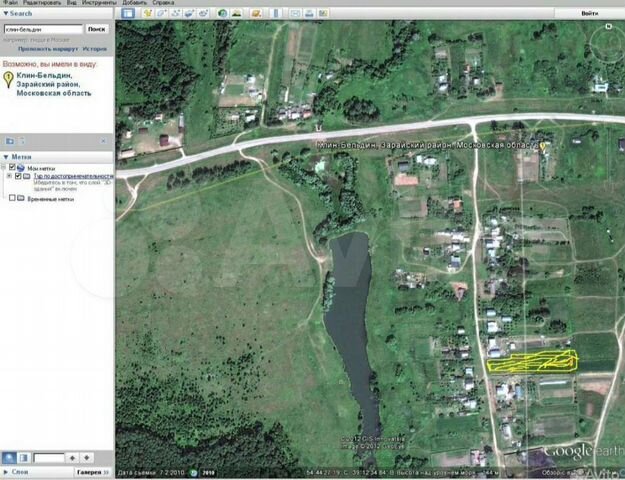Toggle the sightseeing tour checkbox
625x480 pixels.
click(18, 176)
